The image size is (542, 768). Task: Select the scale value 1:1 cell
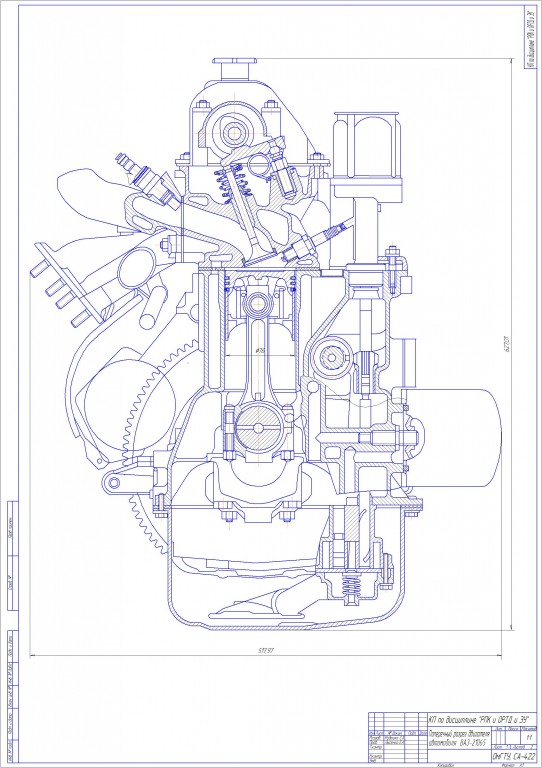tap(528, 737)
